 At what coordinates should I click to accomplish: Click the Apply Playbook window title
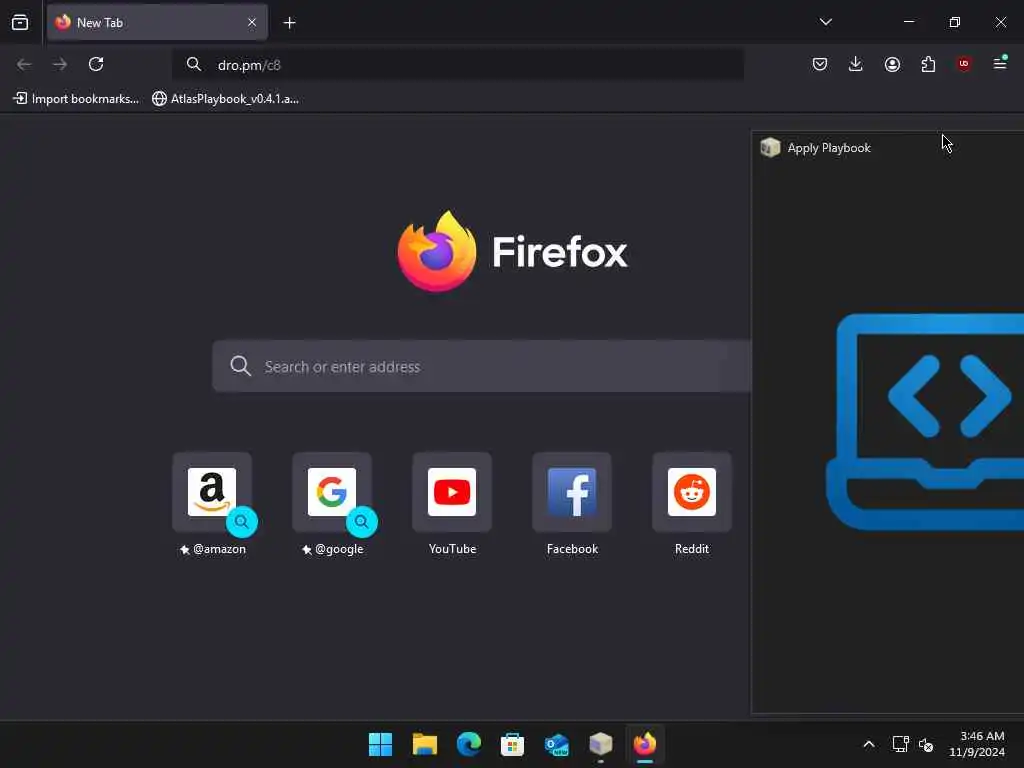[829, 148]
